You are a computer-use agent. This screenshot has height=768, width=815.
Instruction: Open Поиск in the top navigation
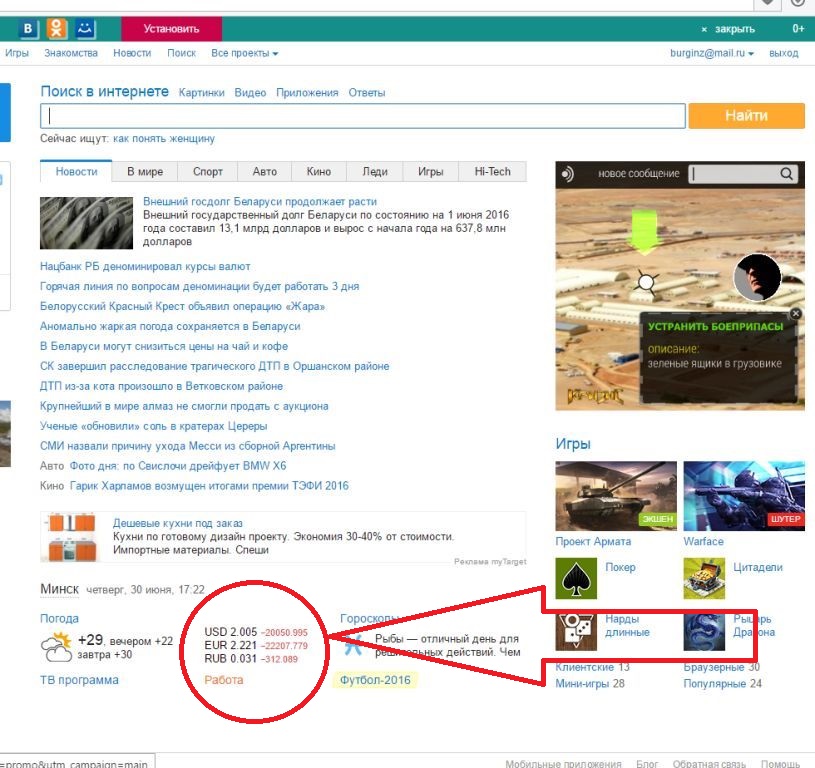[181, 53]
